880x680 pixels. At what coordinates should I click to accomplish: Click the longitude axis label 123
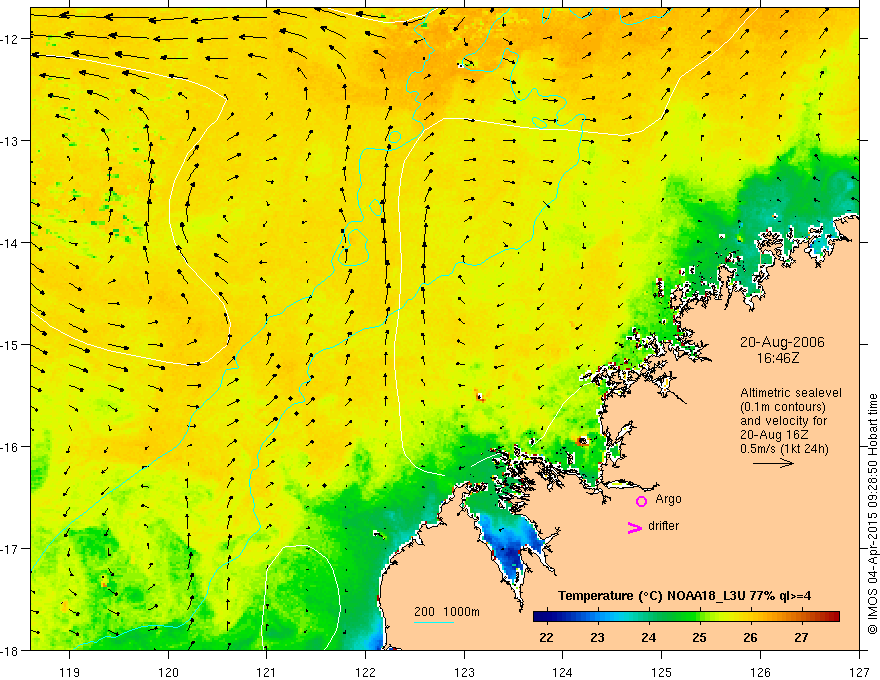coord(464,672)
